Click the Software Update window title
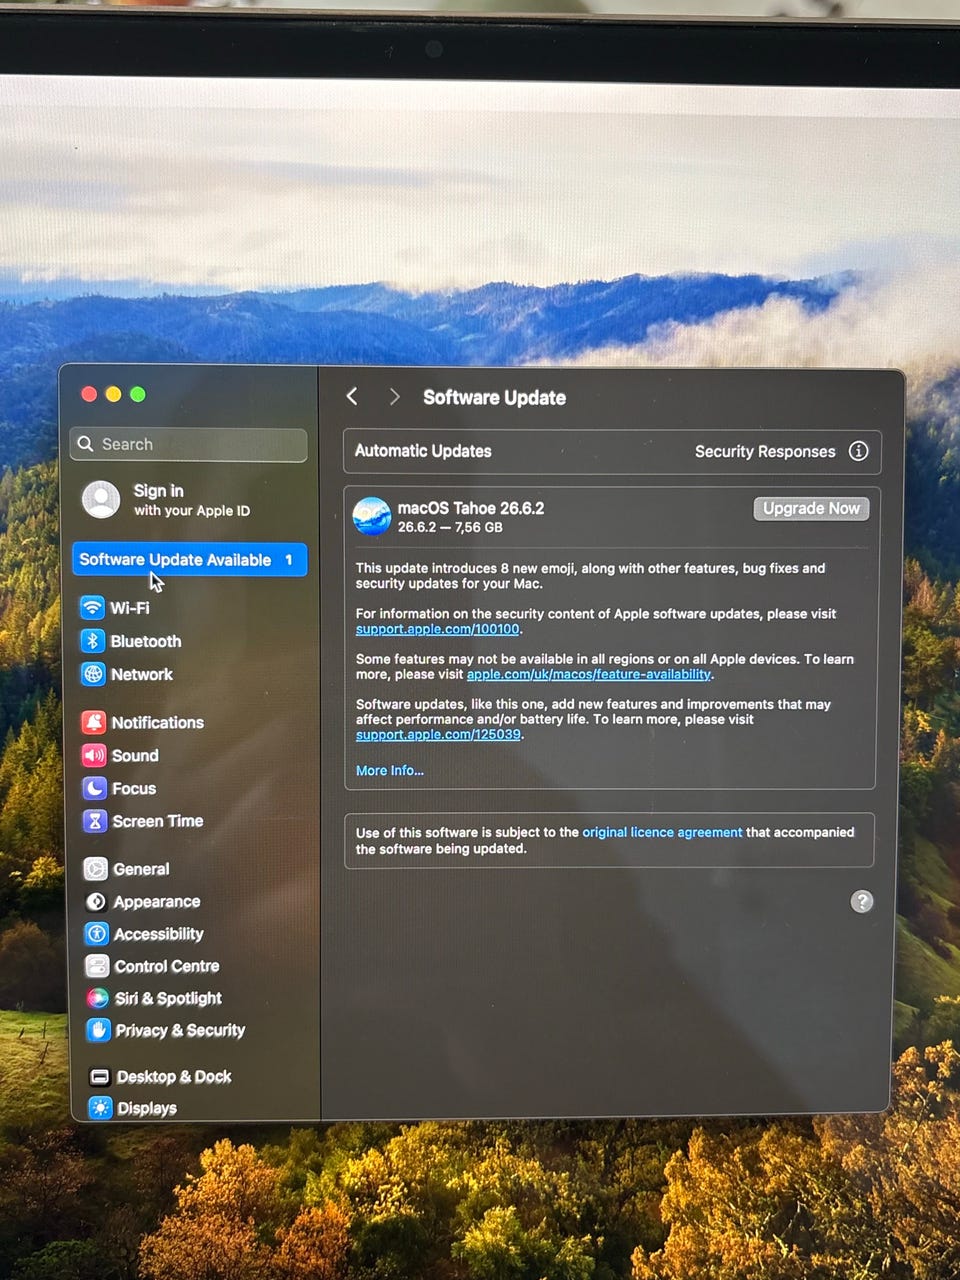Screen dimensions: 960x1280 pyautogui.click(x=494, y=398)
